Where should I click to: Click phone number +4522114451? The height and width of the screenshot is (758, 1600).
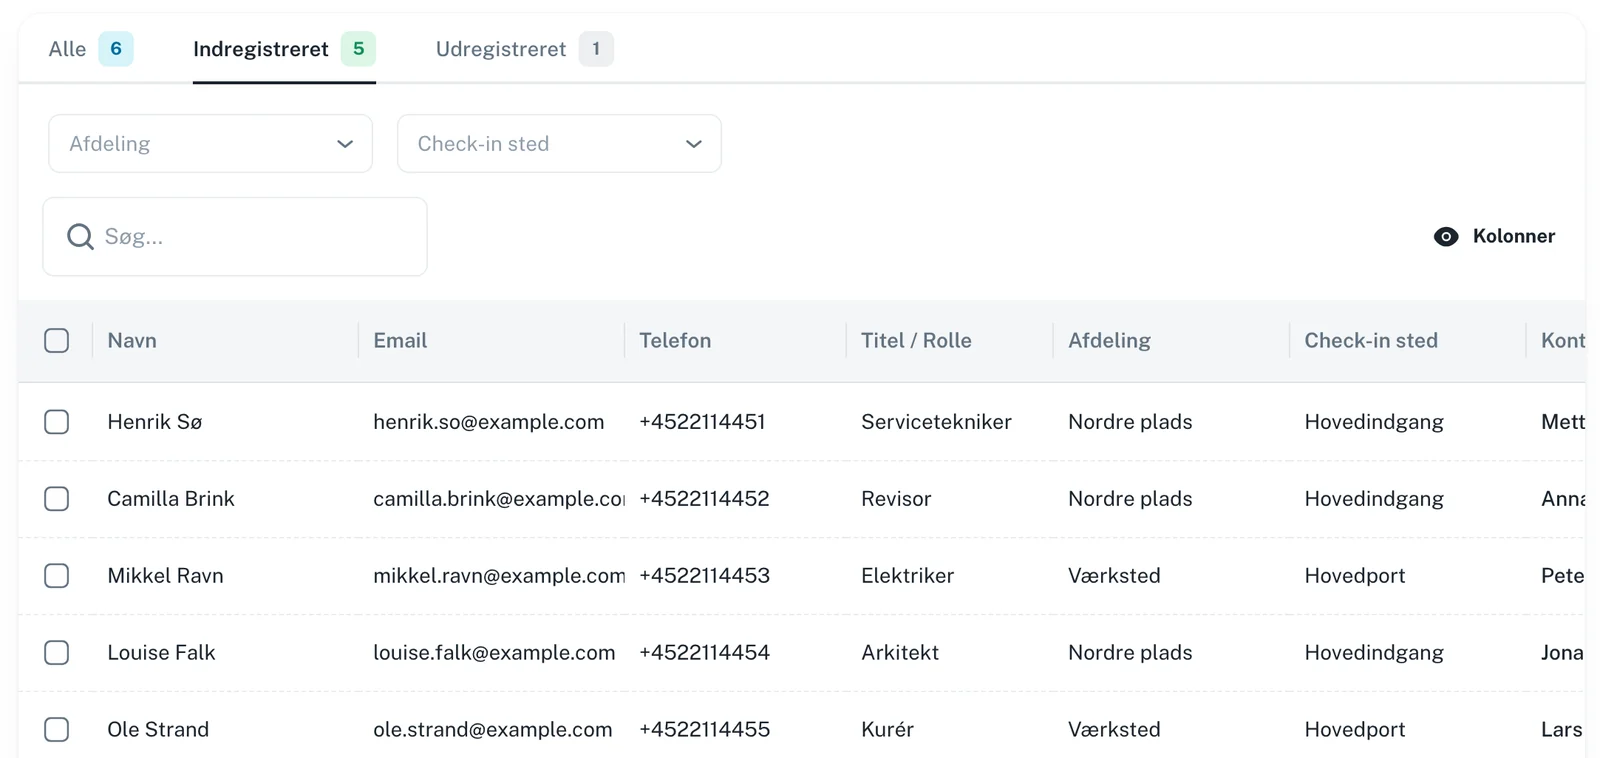(x=702, y=422)
